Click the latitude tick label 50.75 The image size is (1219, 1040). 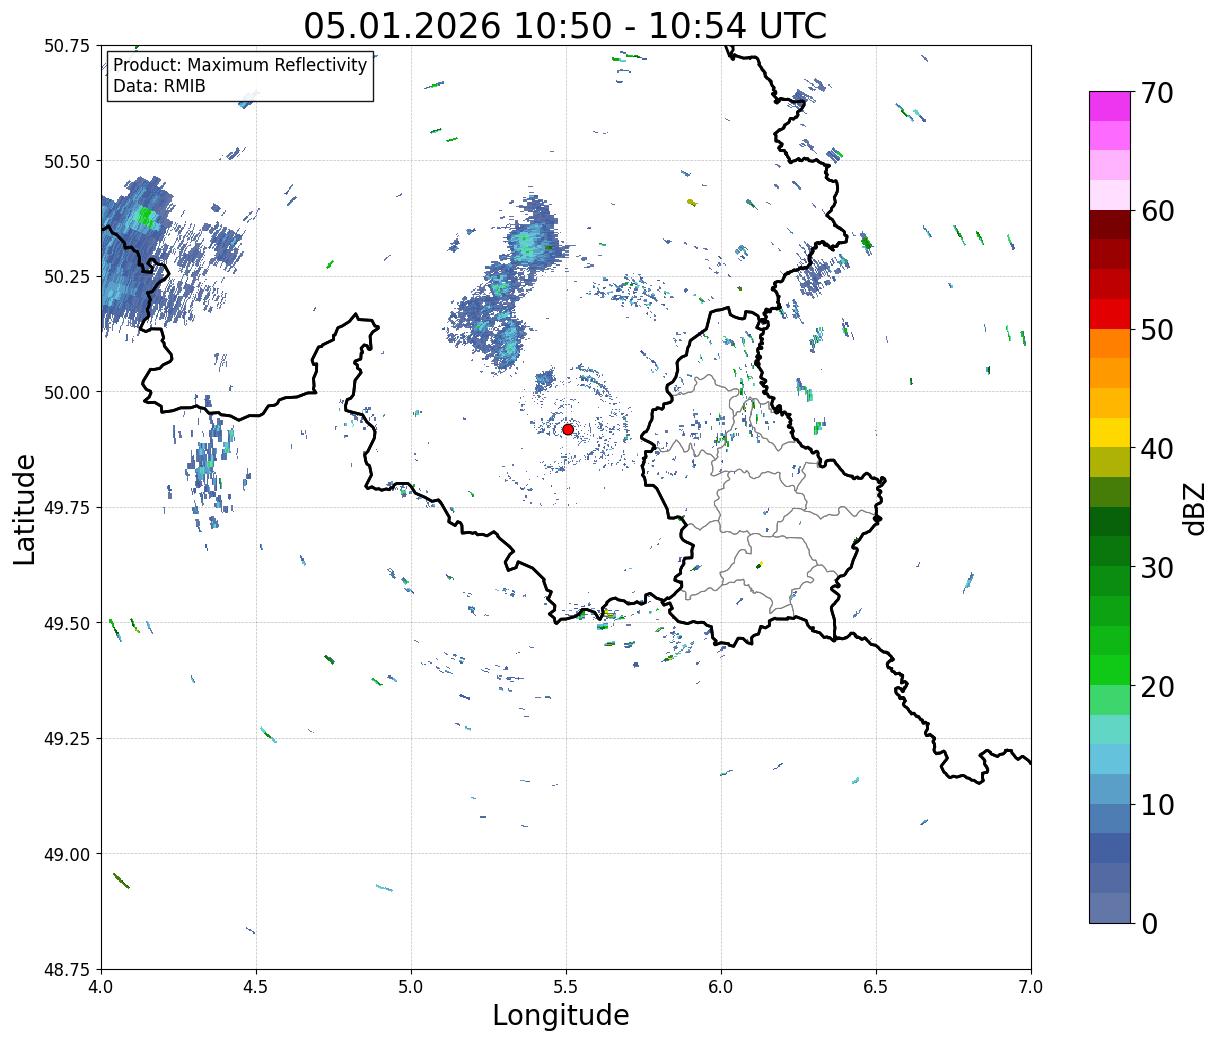(67, 46)
